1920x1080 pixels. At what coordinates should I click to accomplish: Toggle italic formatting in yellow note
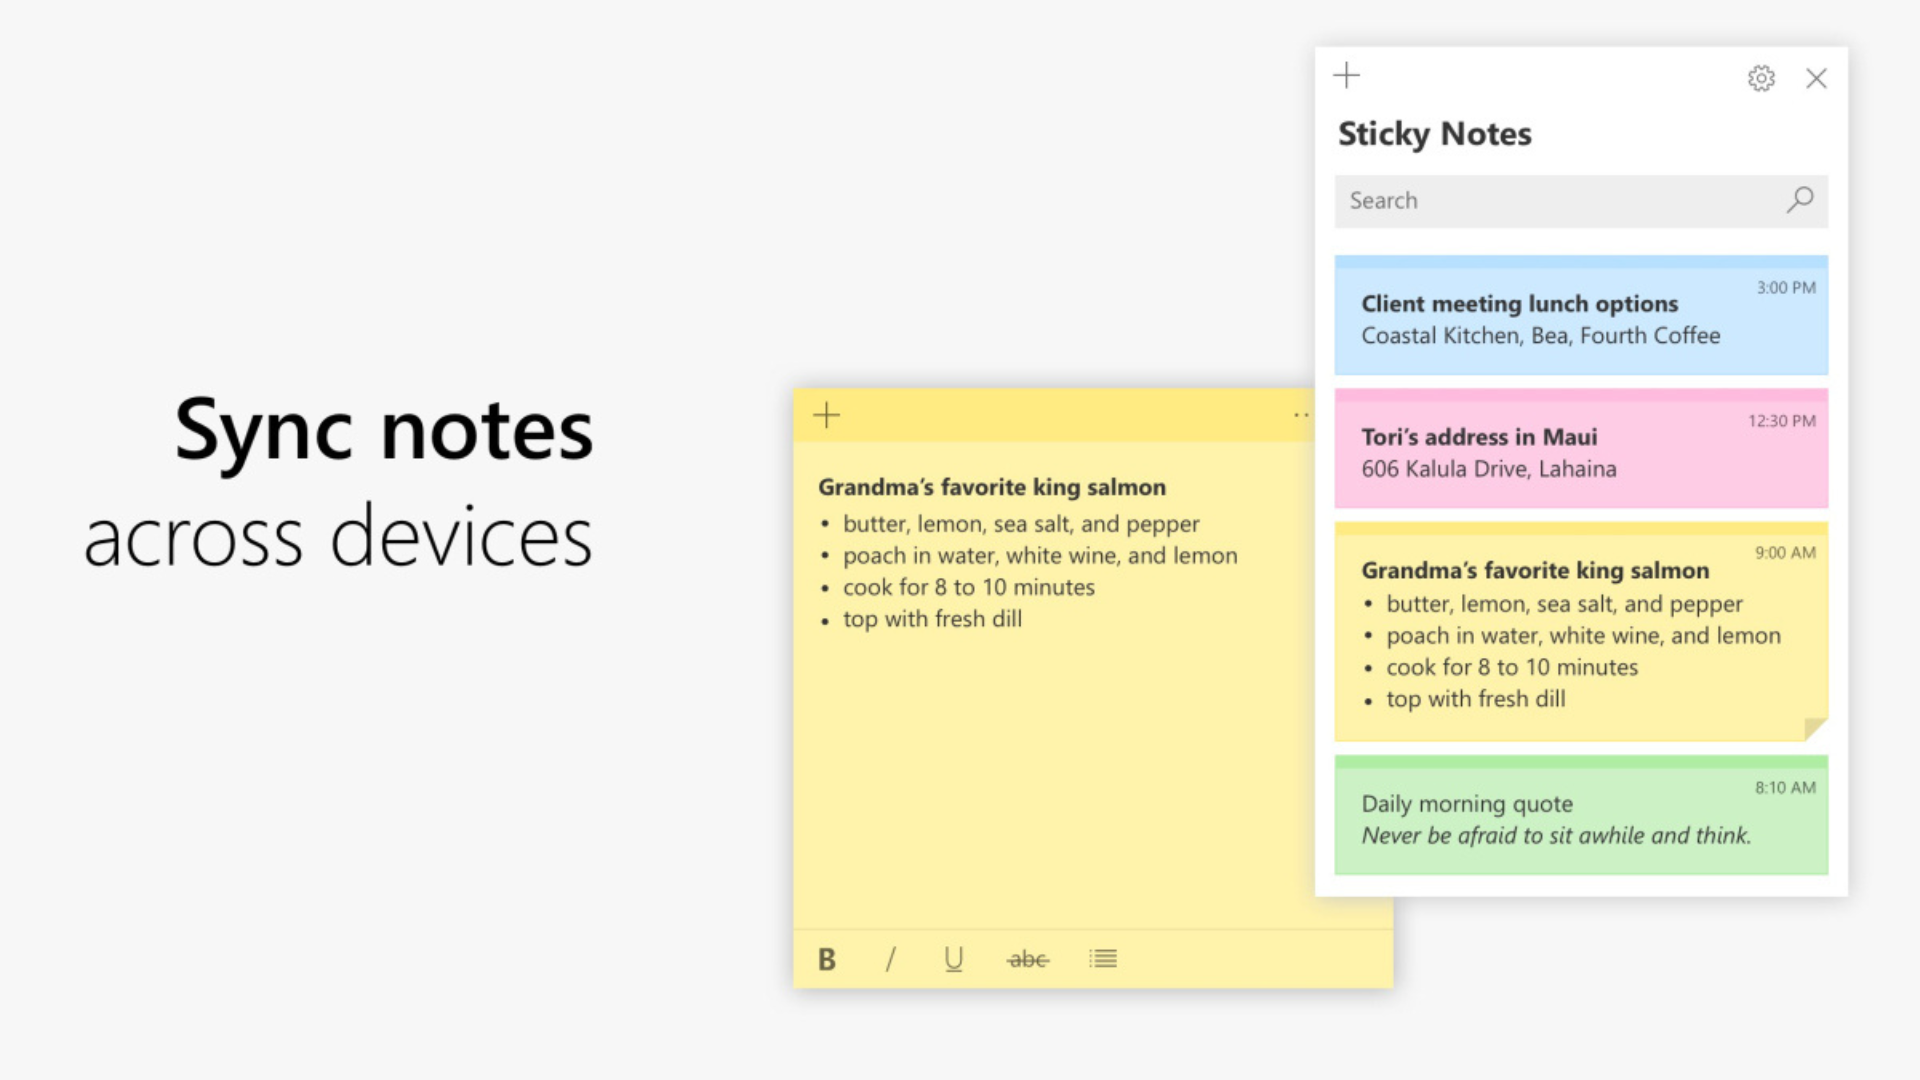[890, 959]
